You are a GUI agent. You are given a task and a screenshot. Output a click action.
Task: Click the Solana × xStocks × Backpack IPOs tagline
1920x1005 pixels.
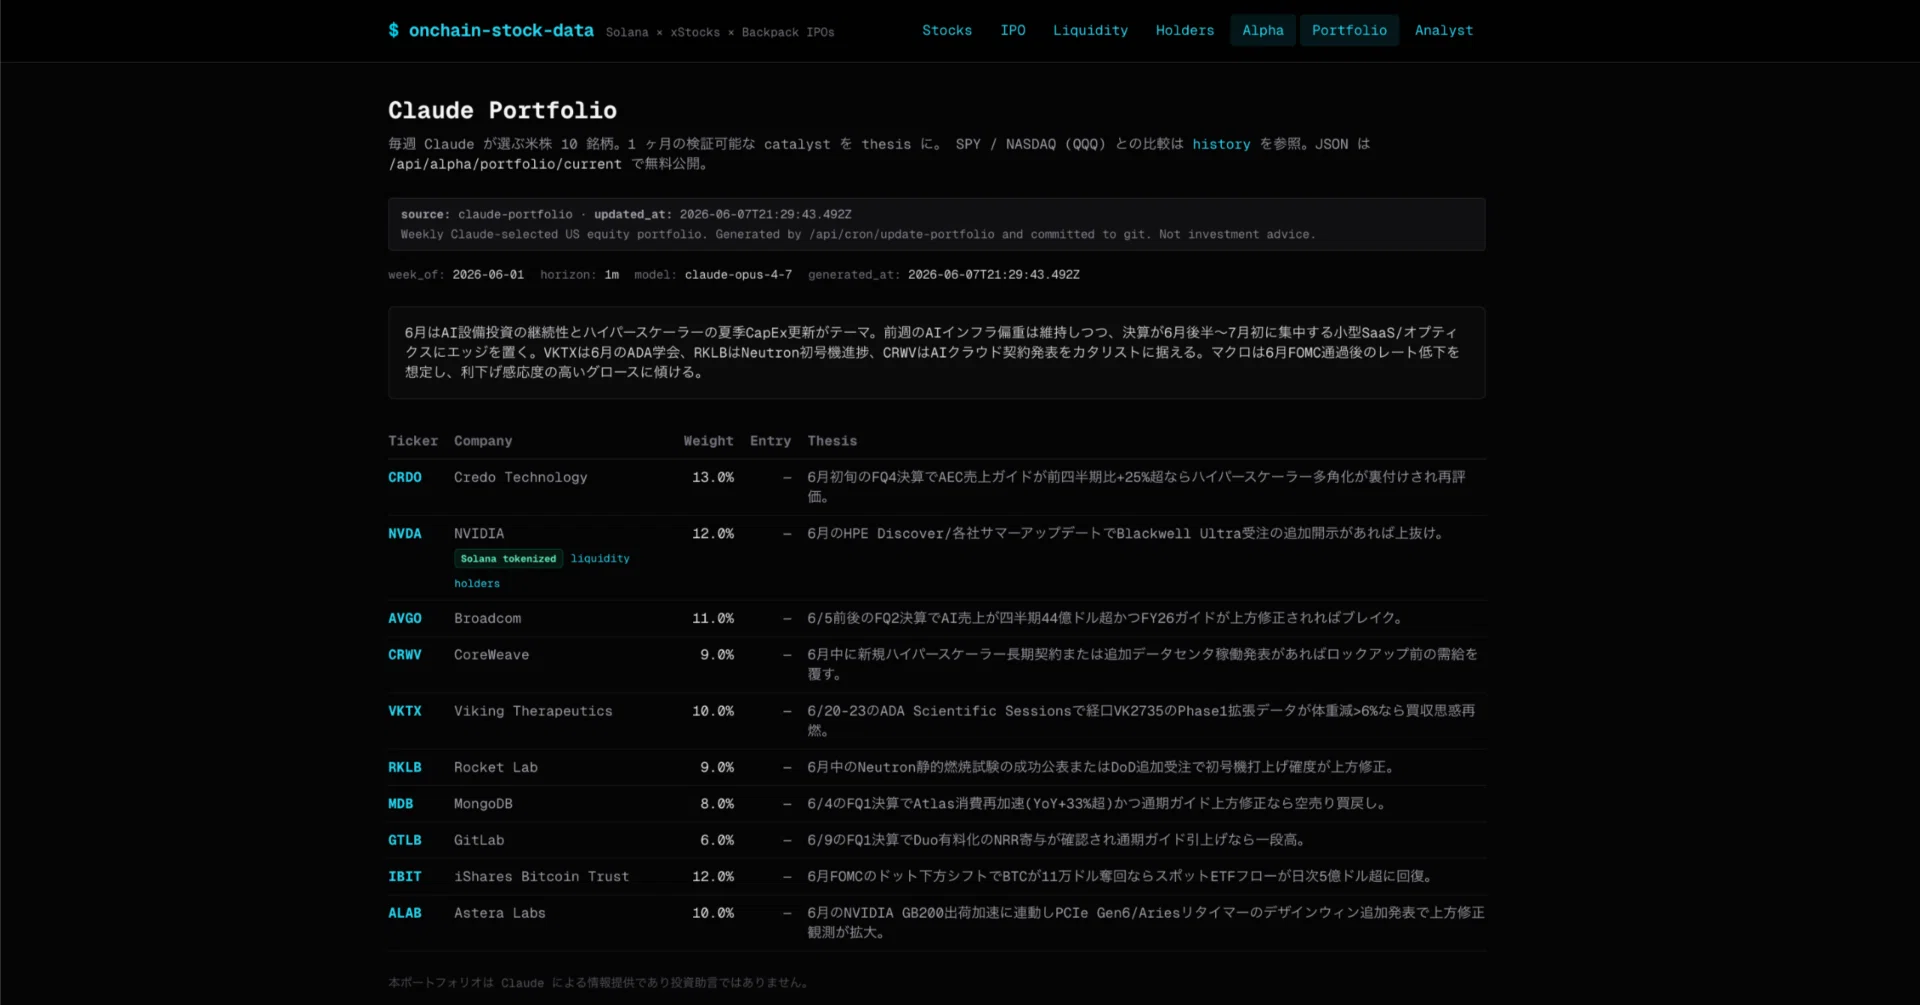[x=720, y=32]
